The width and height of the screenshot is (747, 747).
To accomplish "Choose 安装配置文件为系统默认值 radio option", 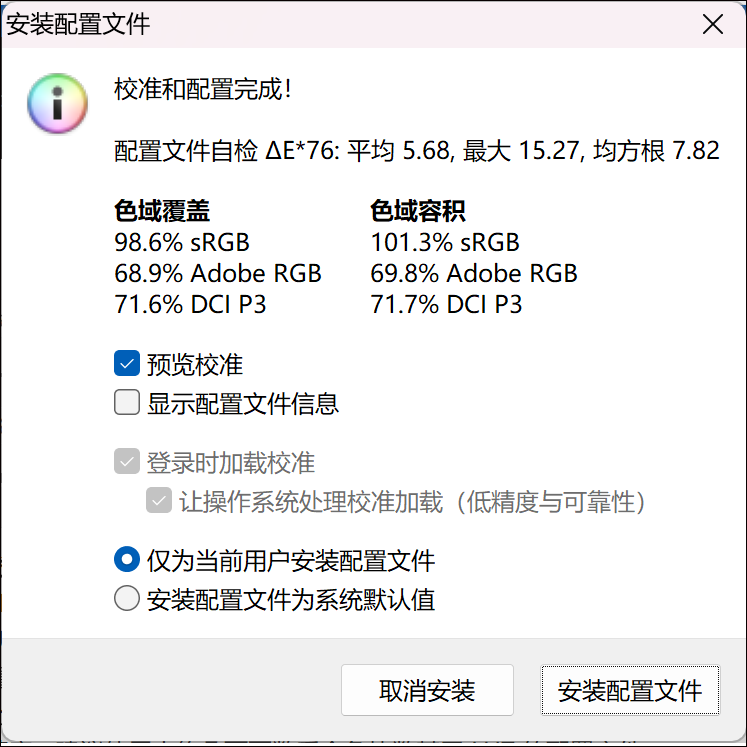I will pyautogui.click(x=127, y=600).
